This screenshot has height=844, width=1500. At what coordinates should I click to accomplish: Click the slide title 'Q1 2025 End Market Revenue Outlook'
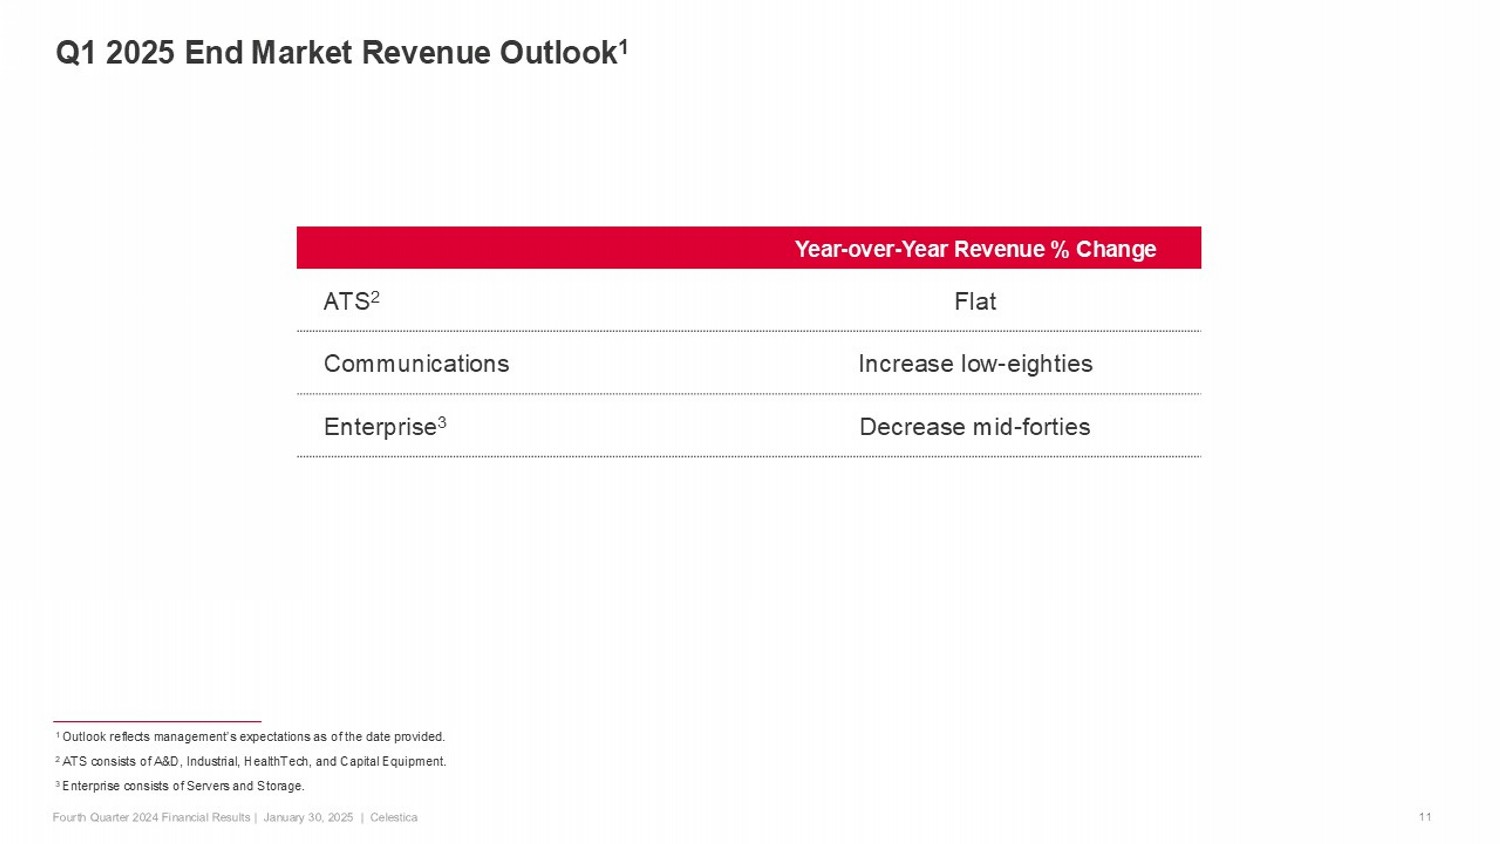(x=335, y=53)
